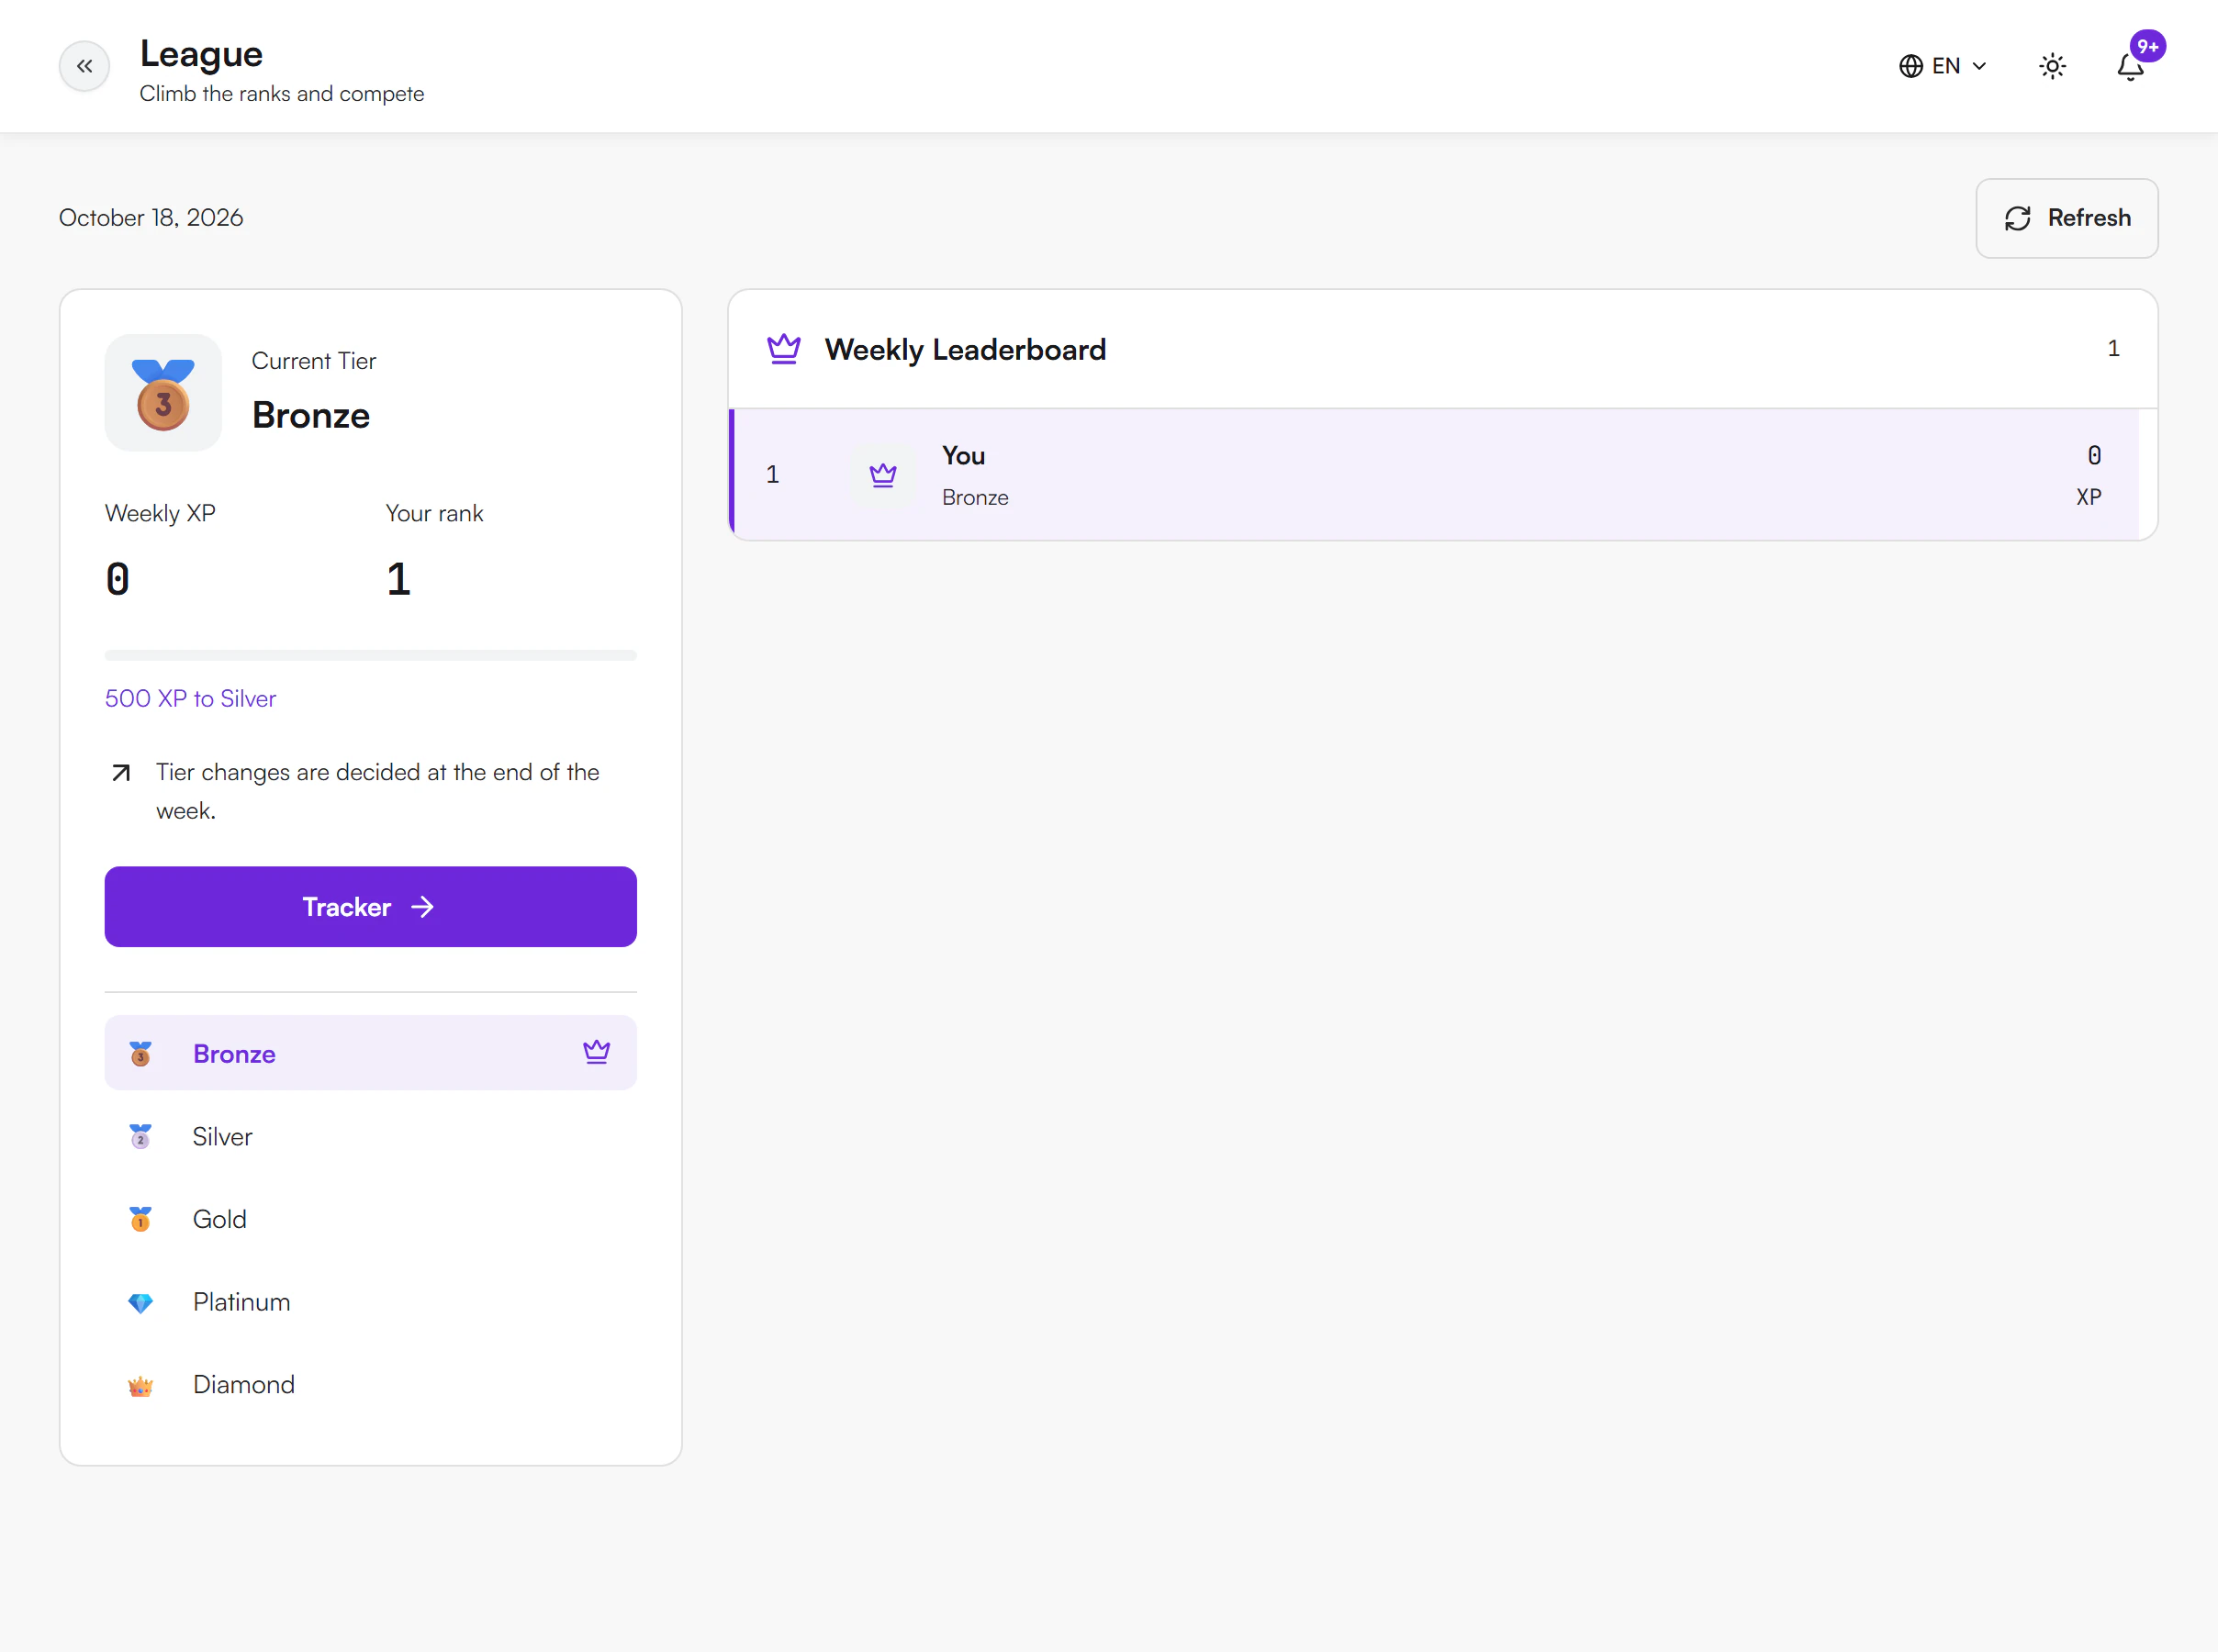Click the Current Tier label
The width and height of the screenshot is (2218, 1652).
coord(314,361)
